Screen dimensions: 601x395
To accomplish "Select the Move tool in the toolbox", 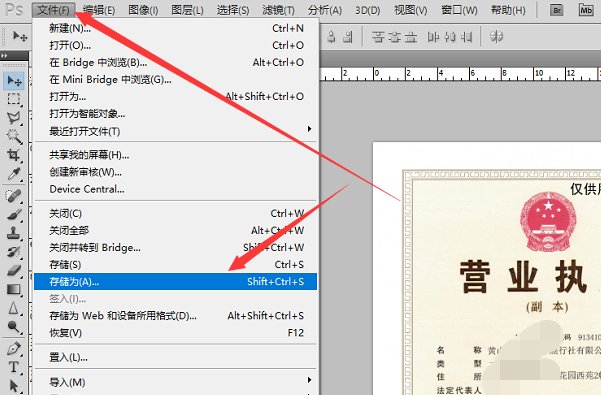I will coord(15,81).
